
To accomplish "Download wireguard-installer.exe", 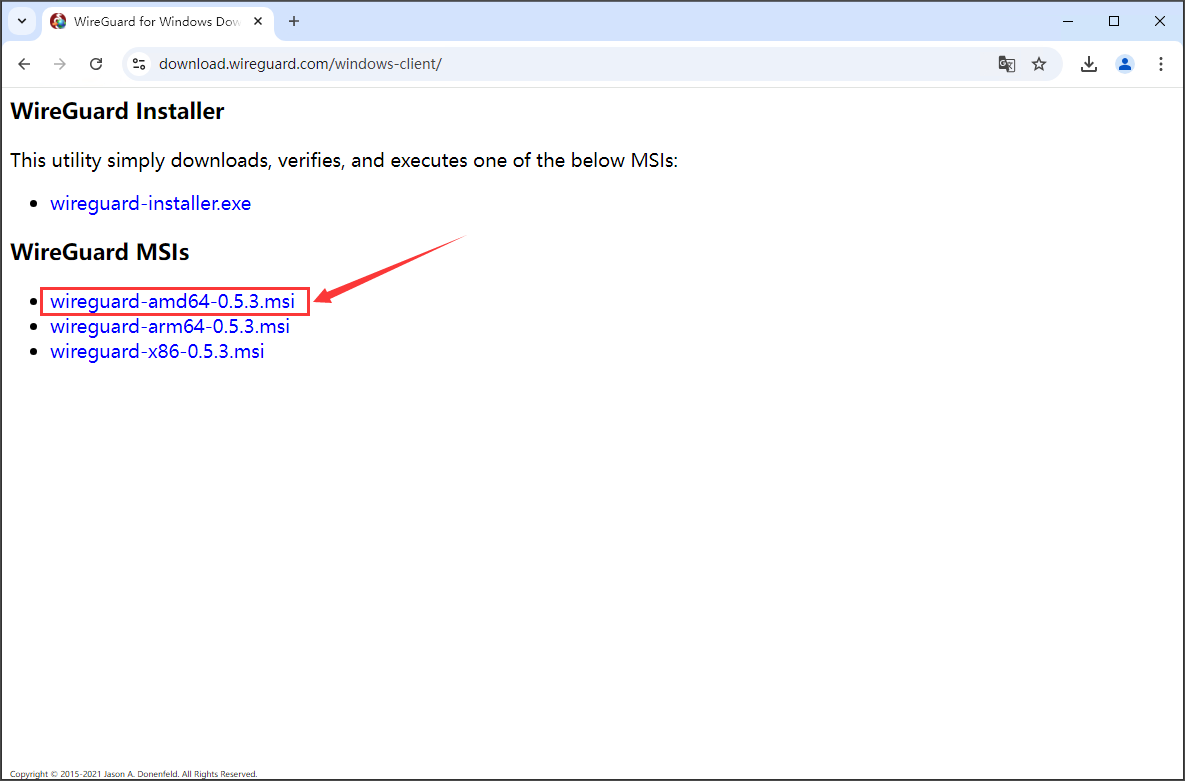I will pyautogui.click(x=150, y=203).
